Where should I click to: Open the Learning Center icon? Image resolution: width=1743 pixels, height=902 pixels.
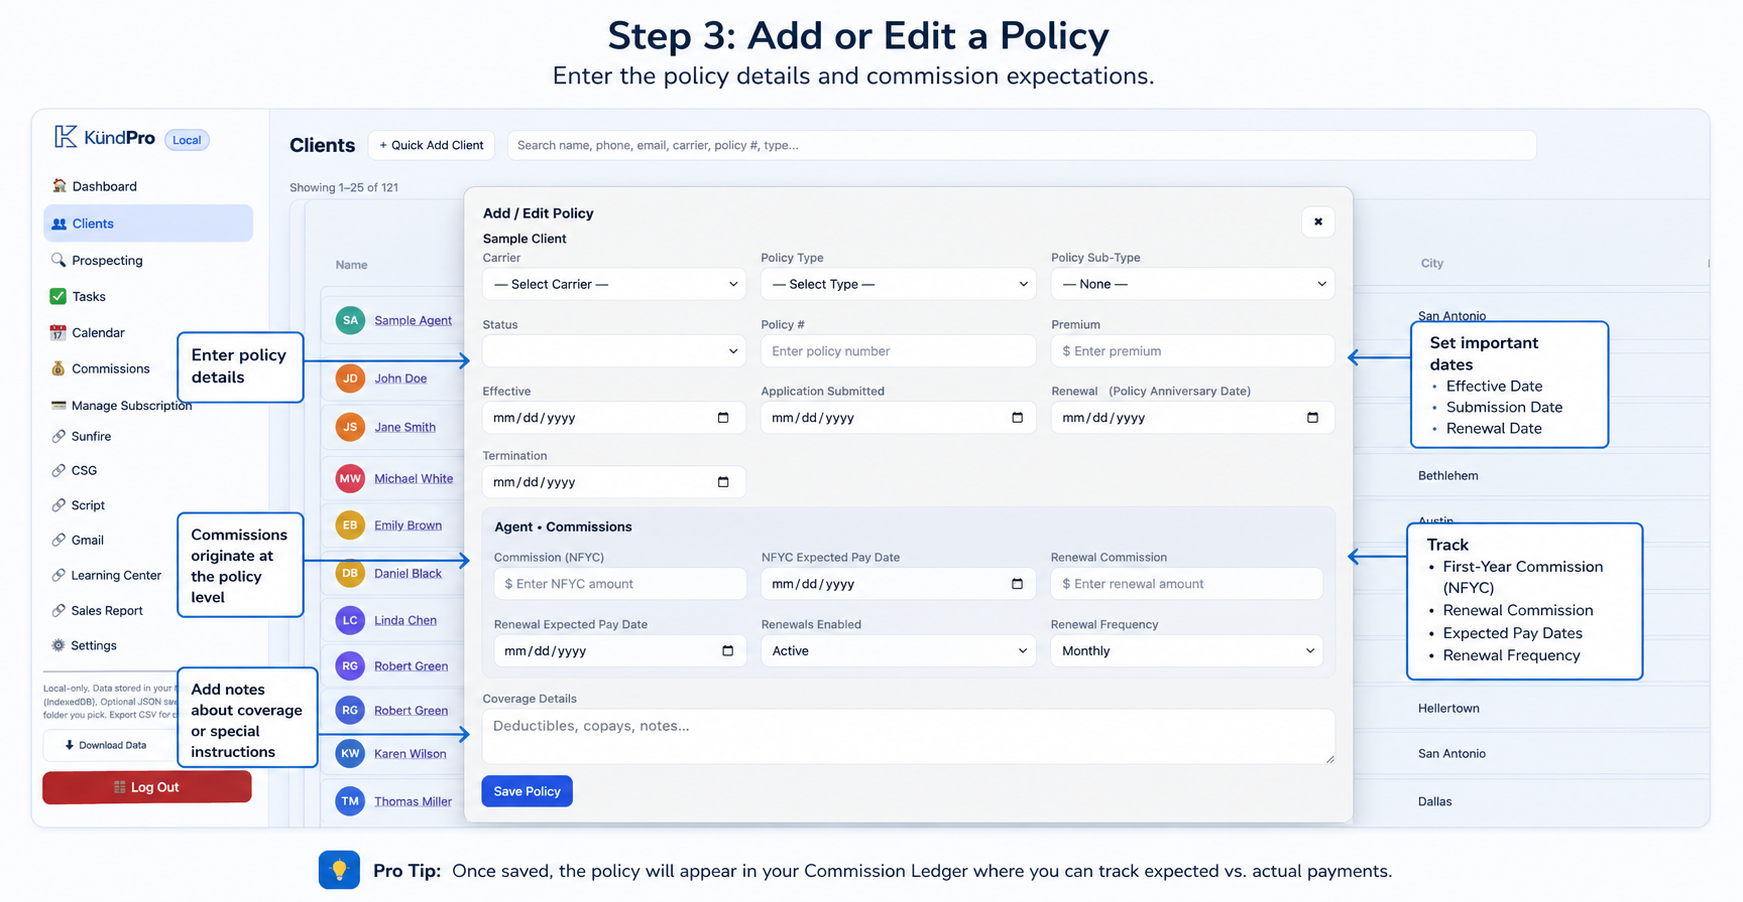click(59, 575)
